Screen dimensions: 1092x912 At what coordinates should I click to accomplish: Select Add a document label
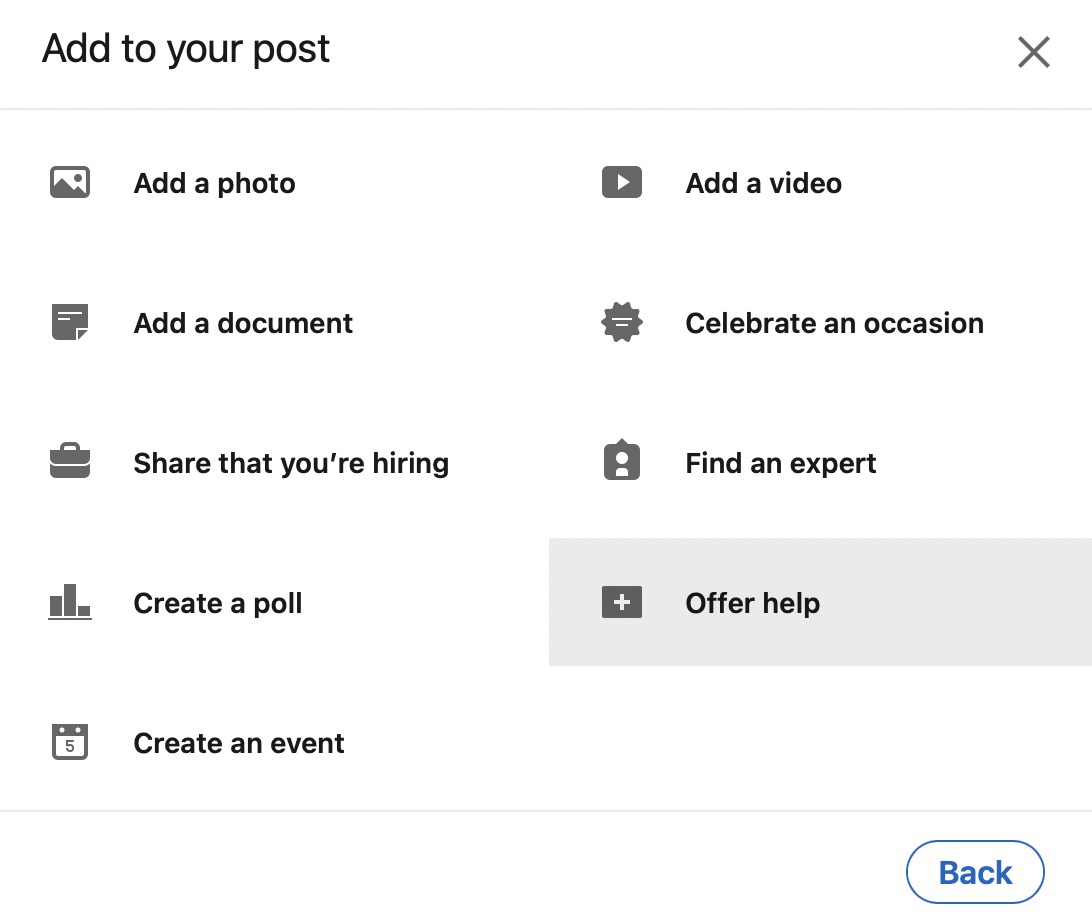(x=243, y=323)
